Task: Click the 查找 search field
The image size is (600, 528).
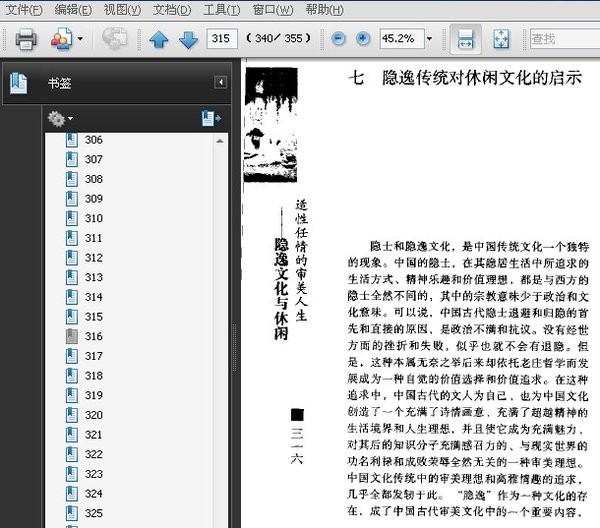Action: coord(562,39)
